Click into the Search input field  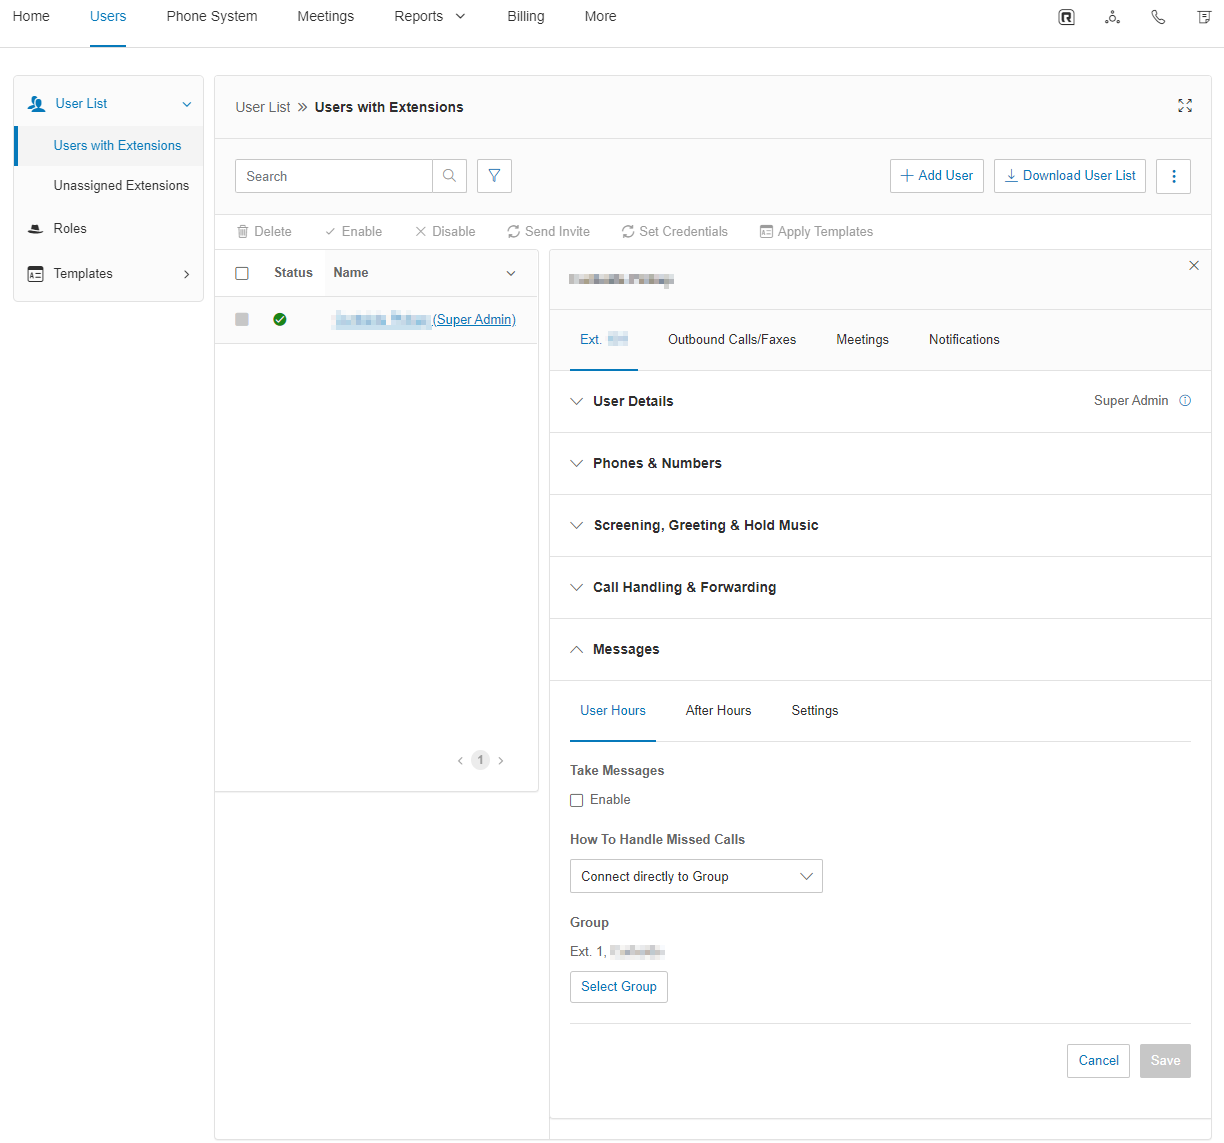point(334,176)
